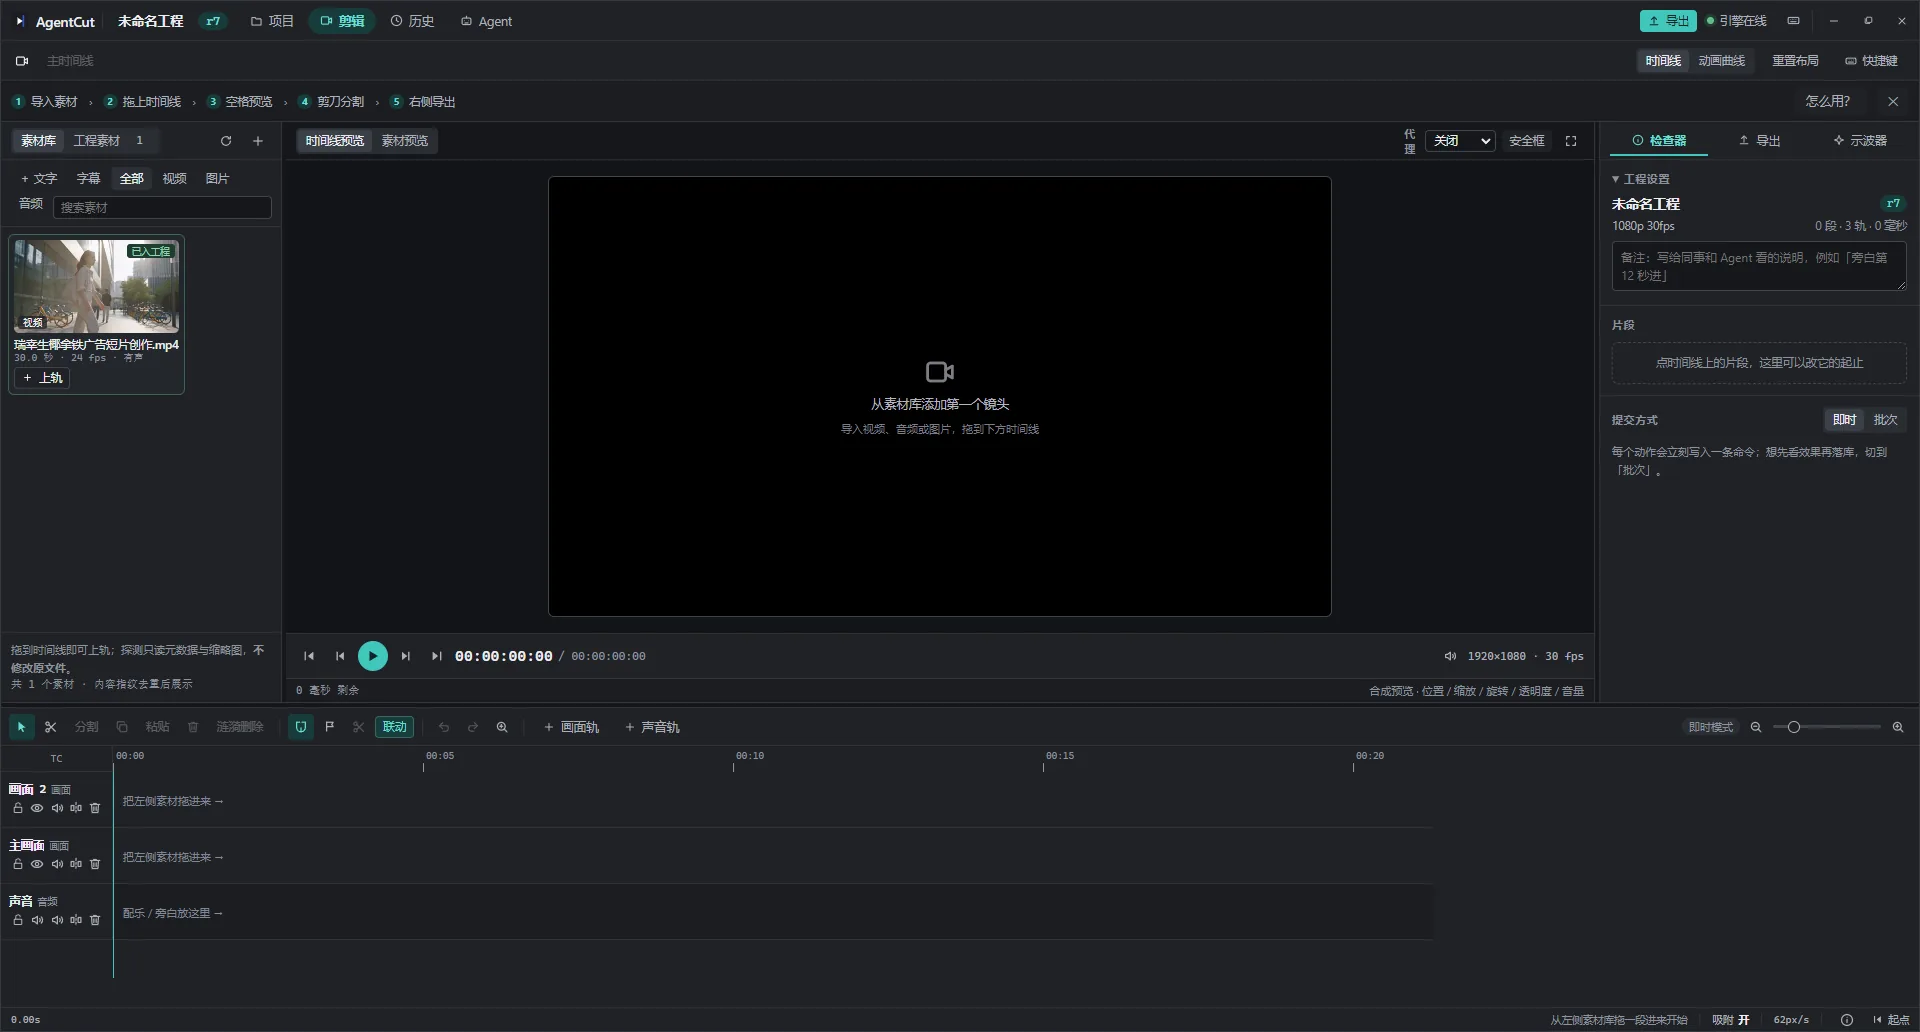
Task: Zoom in the timeline with plus magnifier
Action: point(1898,727)
